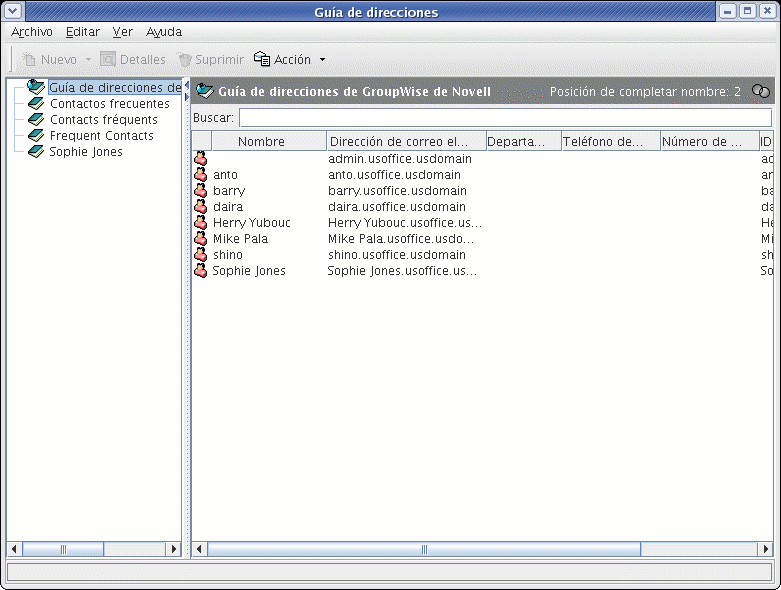Sort by Teléfono de... column header
This screenshot has height=590, width=781.
611,141
